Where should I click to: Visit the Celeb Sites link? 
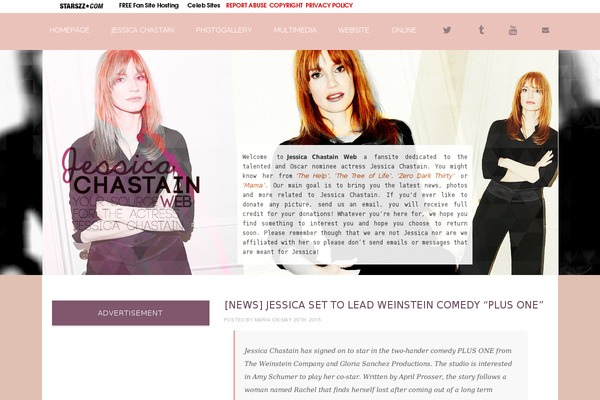[x=204, y=6]
